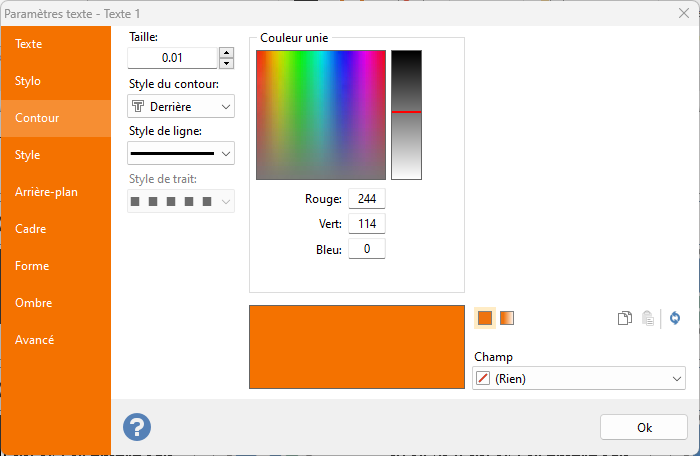700x456 pixels.
Task: Click the copy color settings icon
Action: (625, 318)
